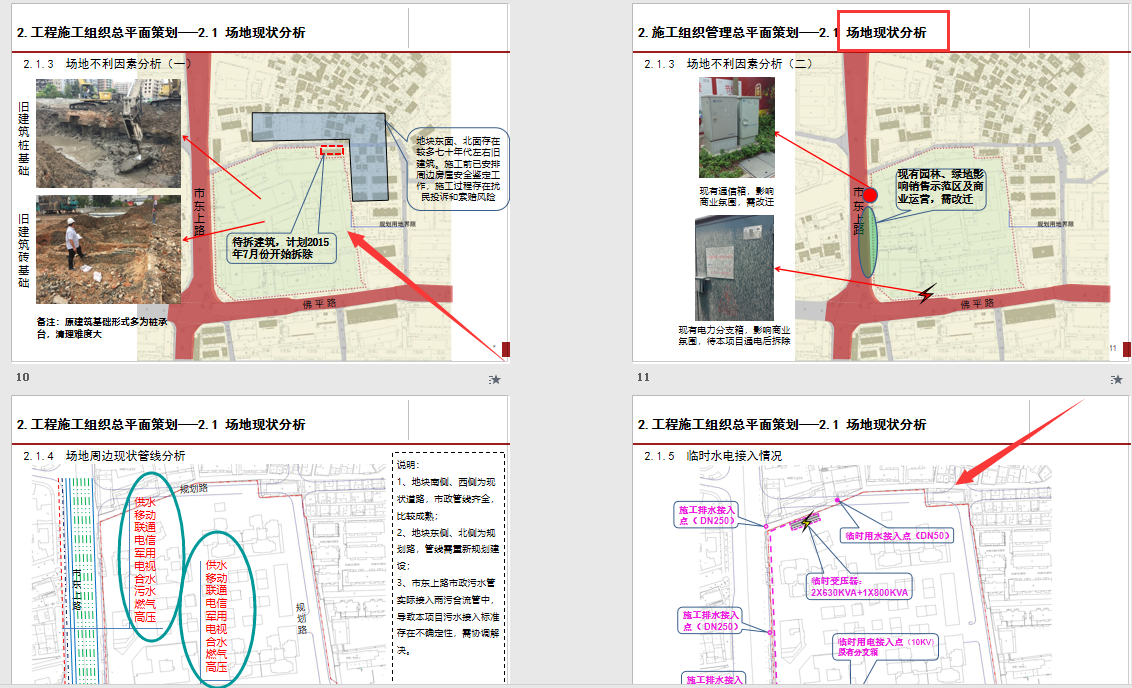Click the 待拆建筑 2015年7月 callout box

pos(282,248)
